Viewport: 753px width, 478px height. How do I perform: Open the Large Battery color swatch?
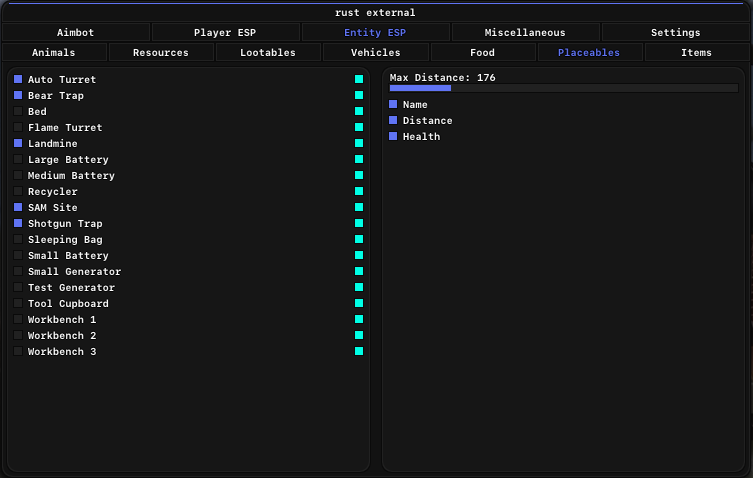coord(359,159)
